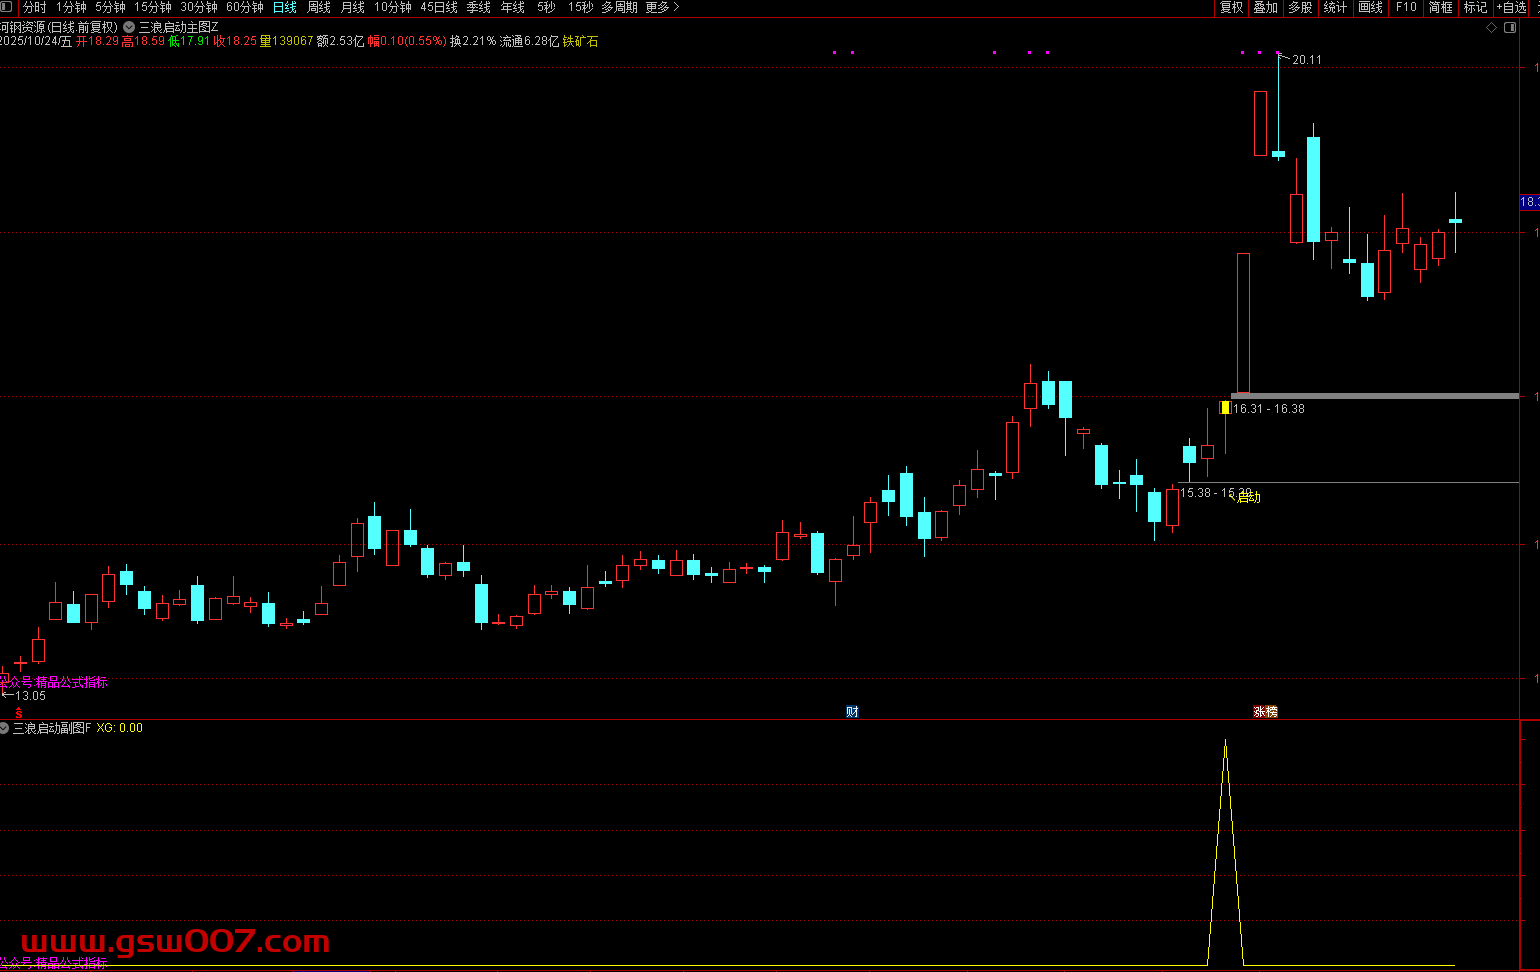Click the 20.11 high price arrow label
This screenshot has height=972, width=1540.
click(1305, 60)
